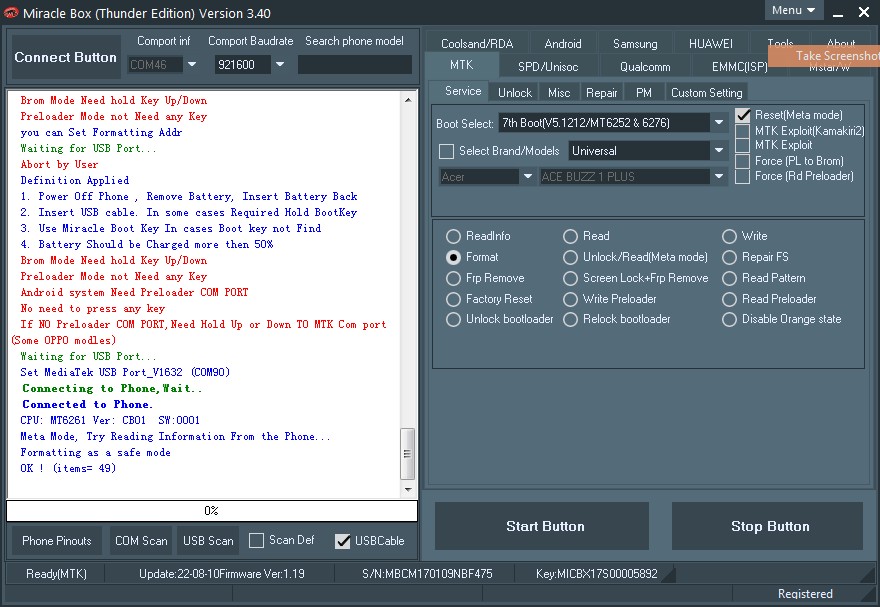The height and width of the screenshot is (607, 880).
Task: Click the Miracle Box app logo icon
Action: pos(11,12)
